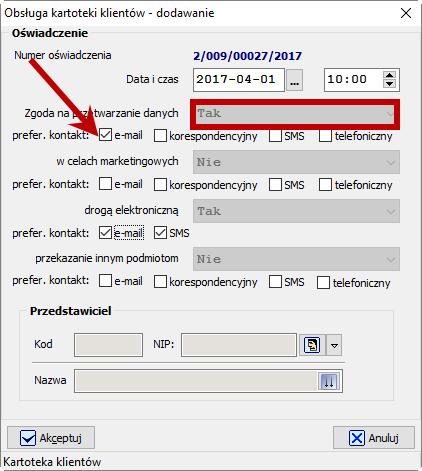The height and width of the screenshot is (471, 422).
Task: Open przekazanie innym podmiotom dropdown
Action: (296, 259)
